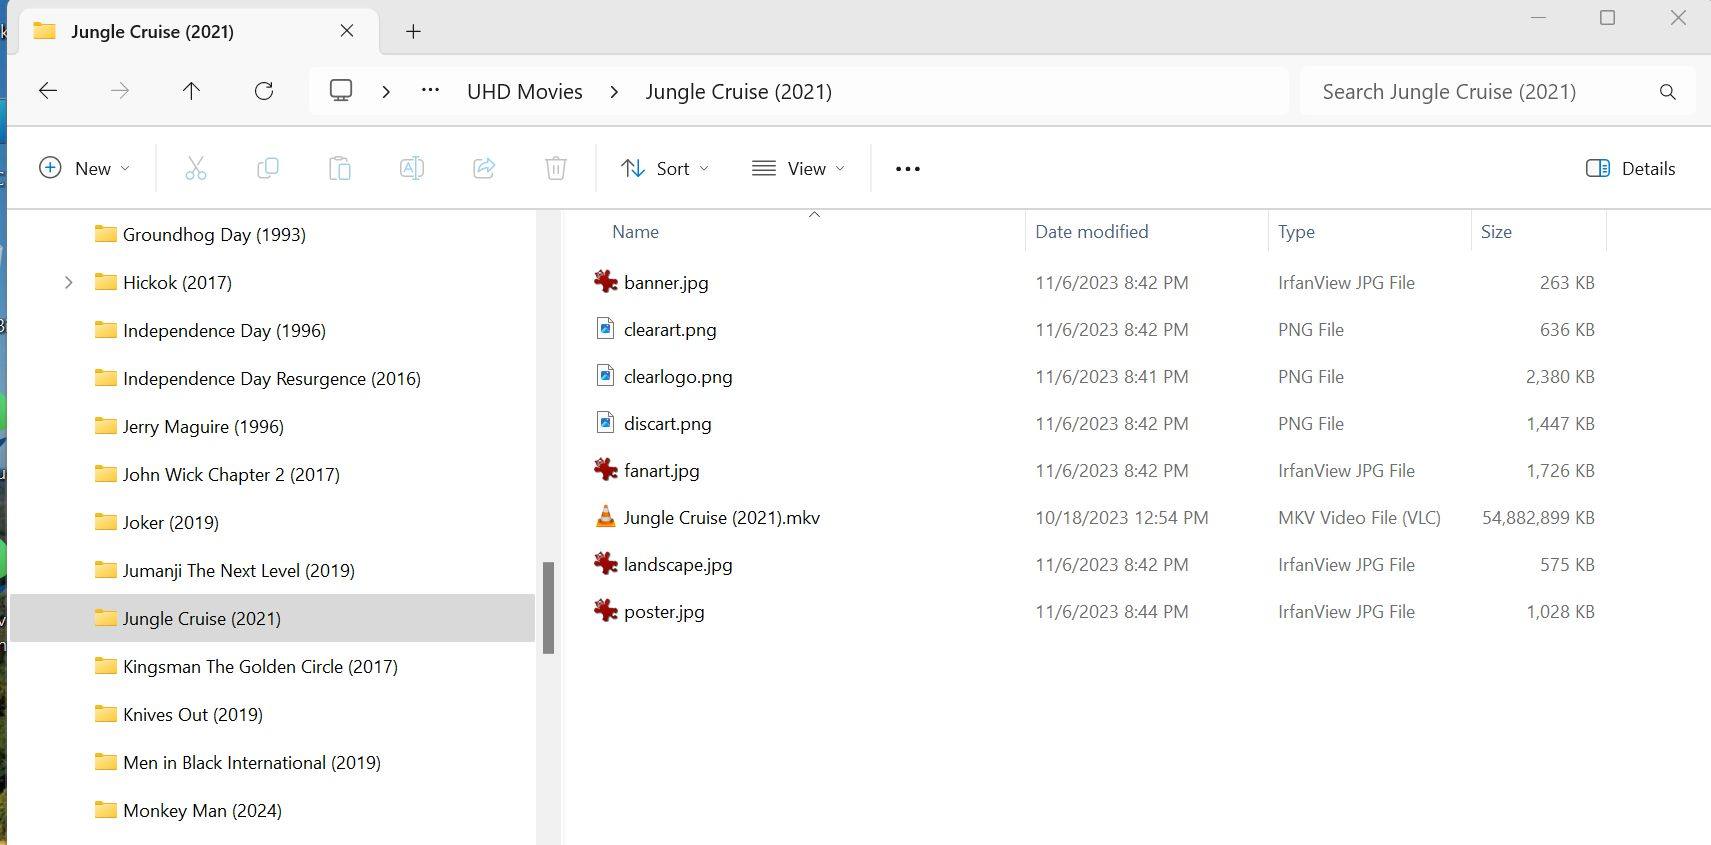This screenshot has width=1711, height=845.
Task: Click the Cut scissors icon
Action: (x=196, y=169)
